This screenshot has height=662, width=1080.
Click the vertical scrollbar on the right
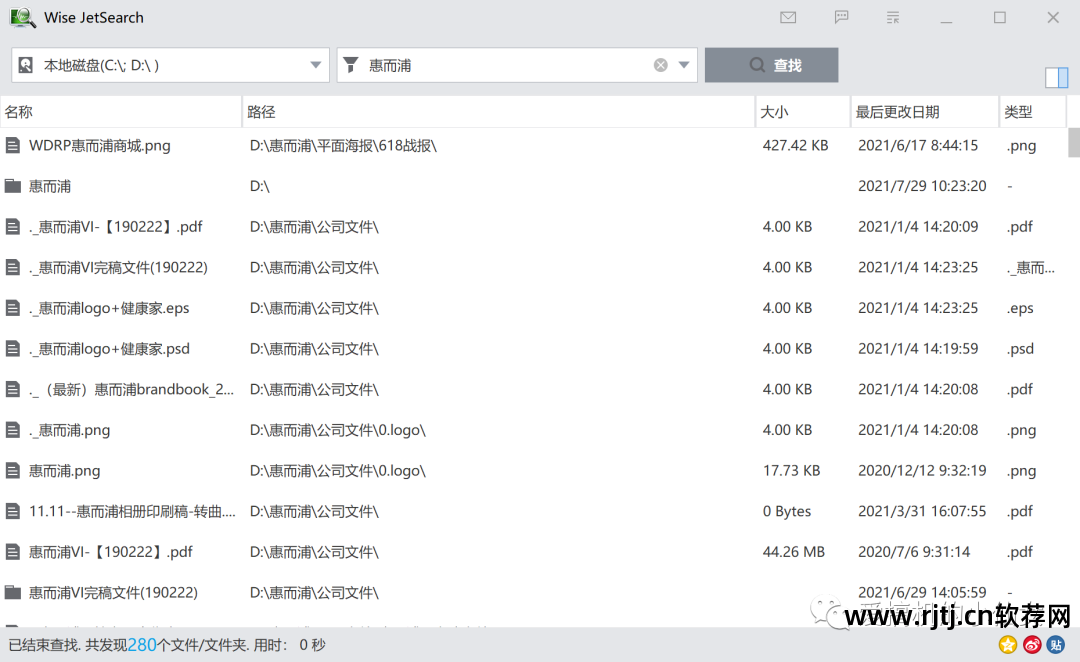(x=1073, y=145)
